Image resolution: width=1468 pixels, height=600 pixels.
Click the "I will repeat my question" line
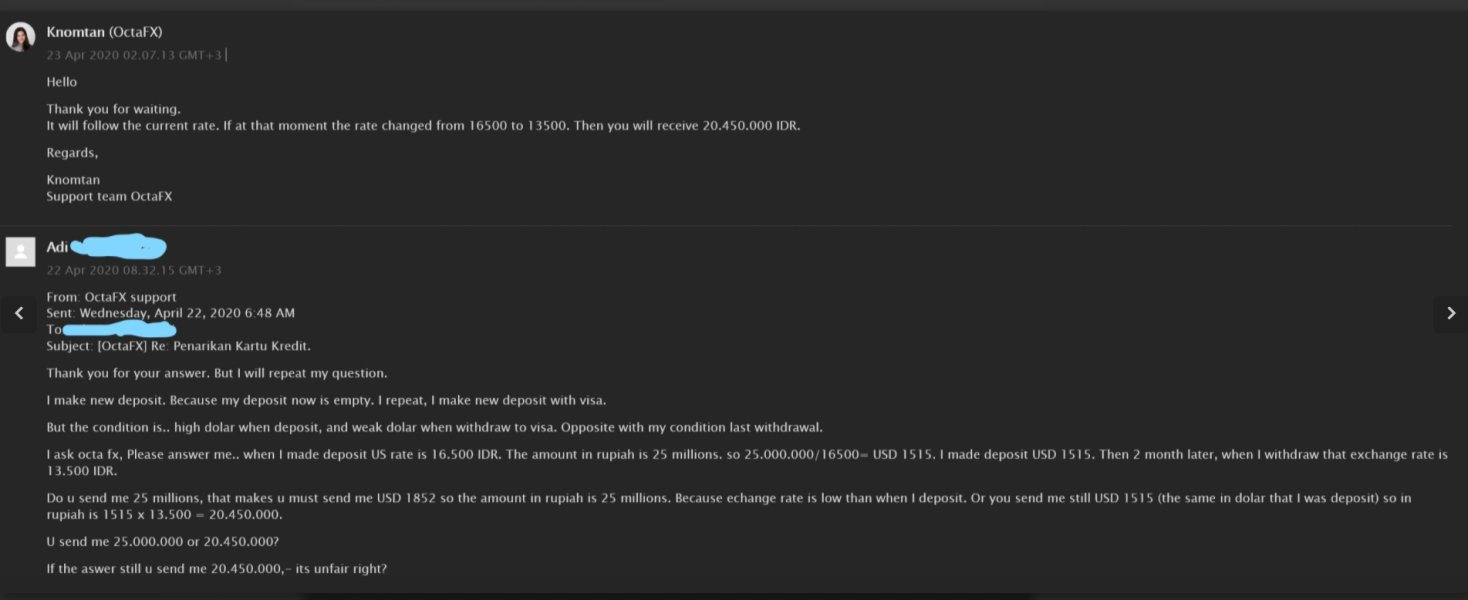point(216,373)
